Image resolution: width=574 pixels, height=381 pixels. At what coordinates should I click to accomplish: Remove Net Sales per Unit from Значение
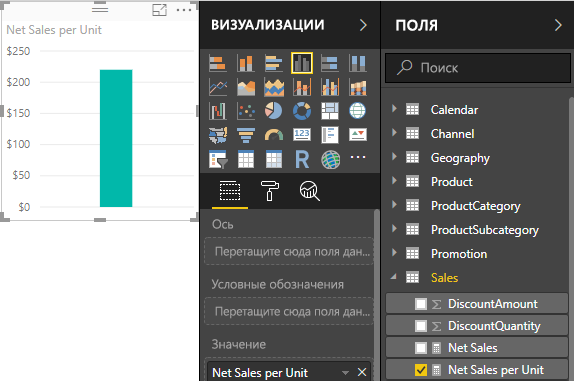click(362, 372)
